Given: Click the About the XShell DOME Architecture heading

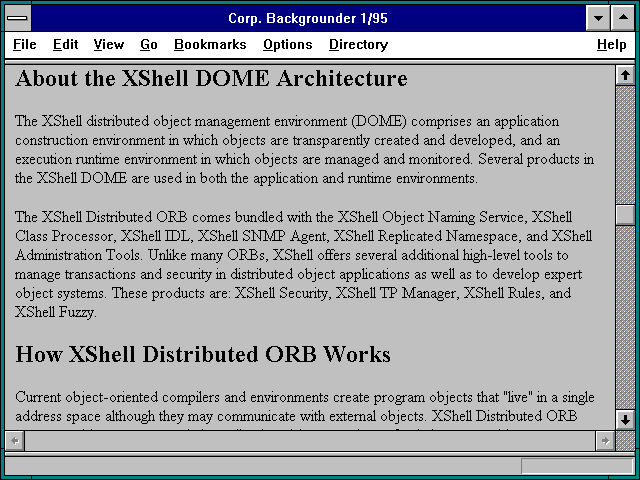Looking at the screenshot, I should tap(211, 78).
